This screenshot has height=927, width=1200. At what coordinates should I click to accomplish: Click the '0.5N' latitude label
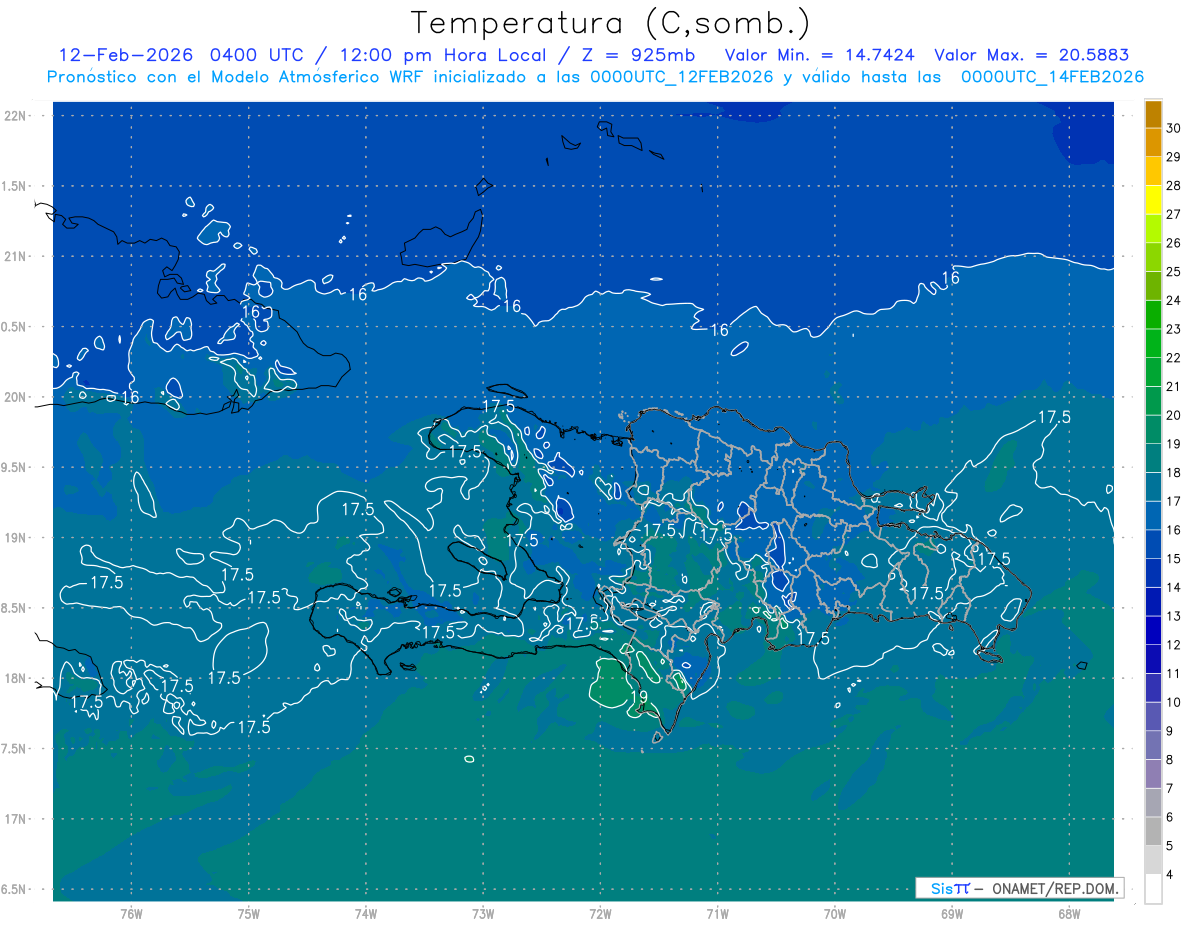(15, 327)
